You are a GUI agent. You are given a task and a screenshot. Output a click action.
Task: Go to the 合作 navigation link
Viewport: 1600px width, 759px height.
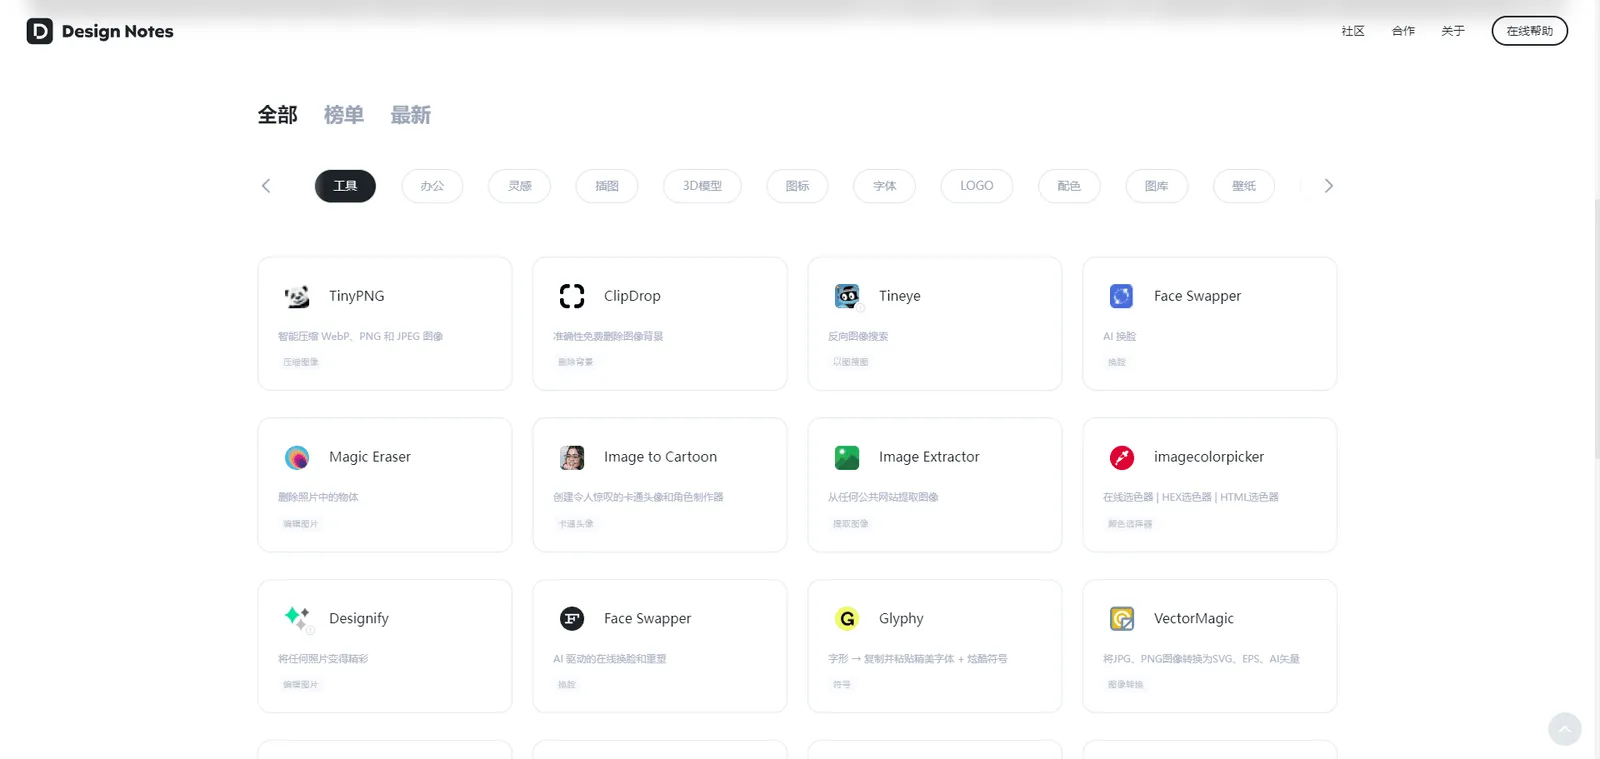pos(1403,31)
